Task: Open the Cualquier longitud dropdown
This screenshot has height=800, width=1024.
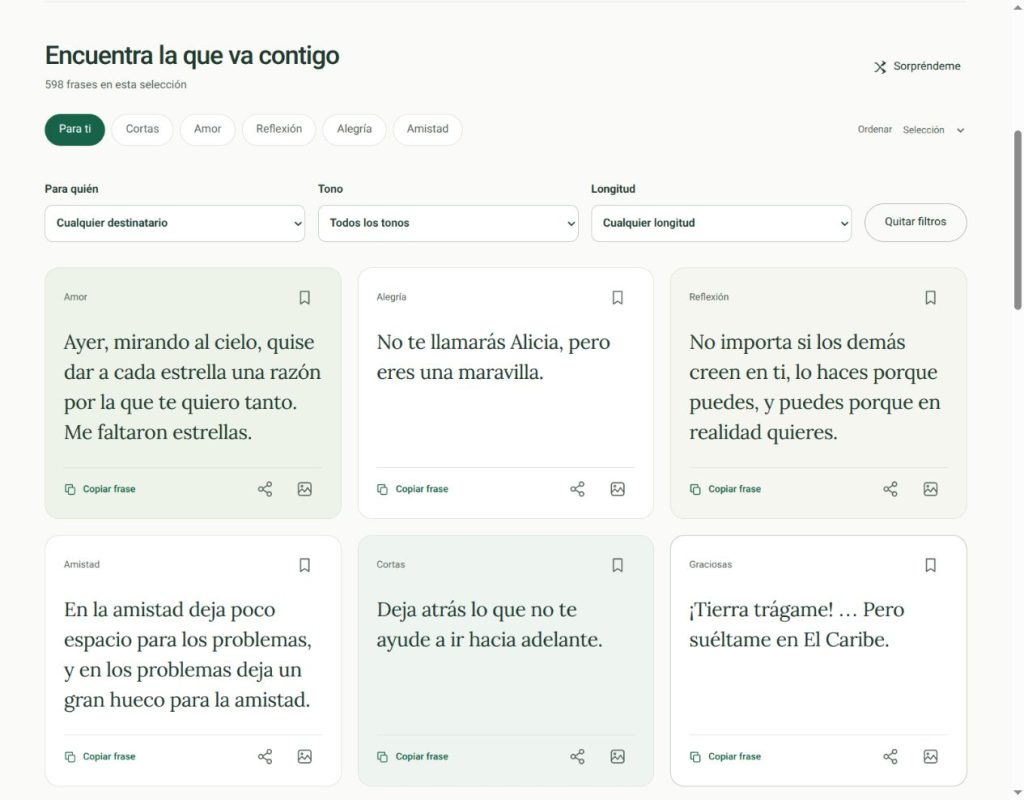Action: point(721,223)
